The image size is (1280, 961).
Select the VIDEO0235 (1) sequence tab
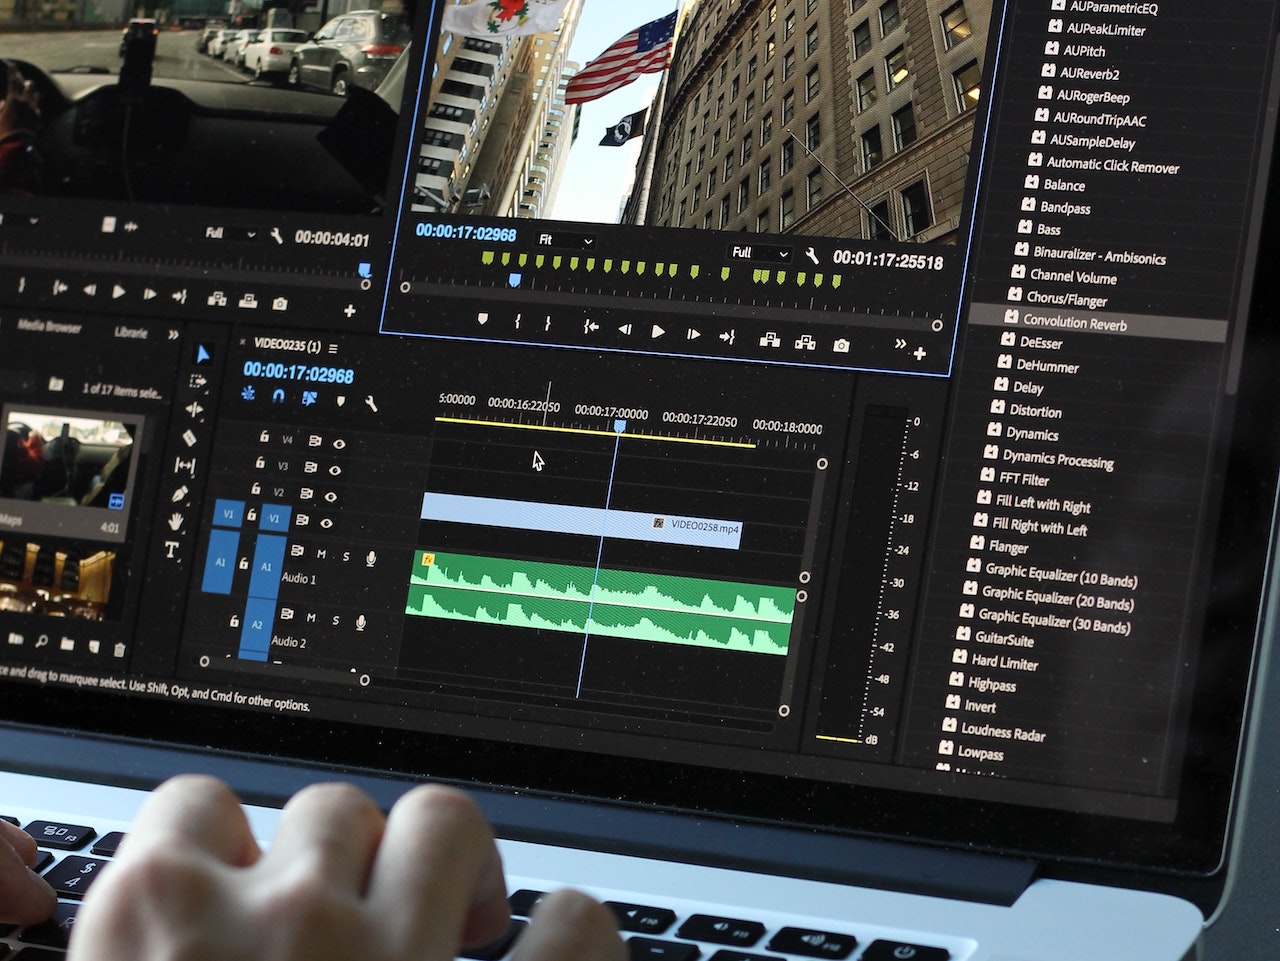[x=287, y=345]
